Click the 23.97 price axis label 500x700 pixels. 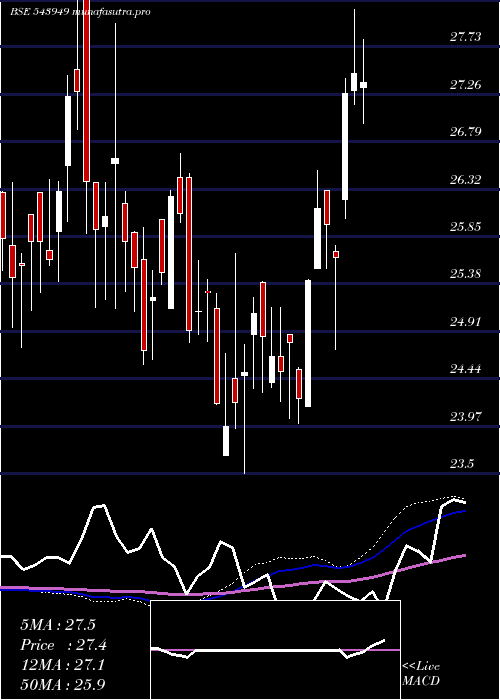465,417
